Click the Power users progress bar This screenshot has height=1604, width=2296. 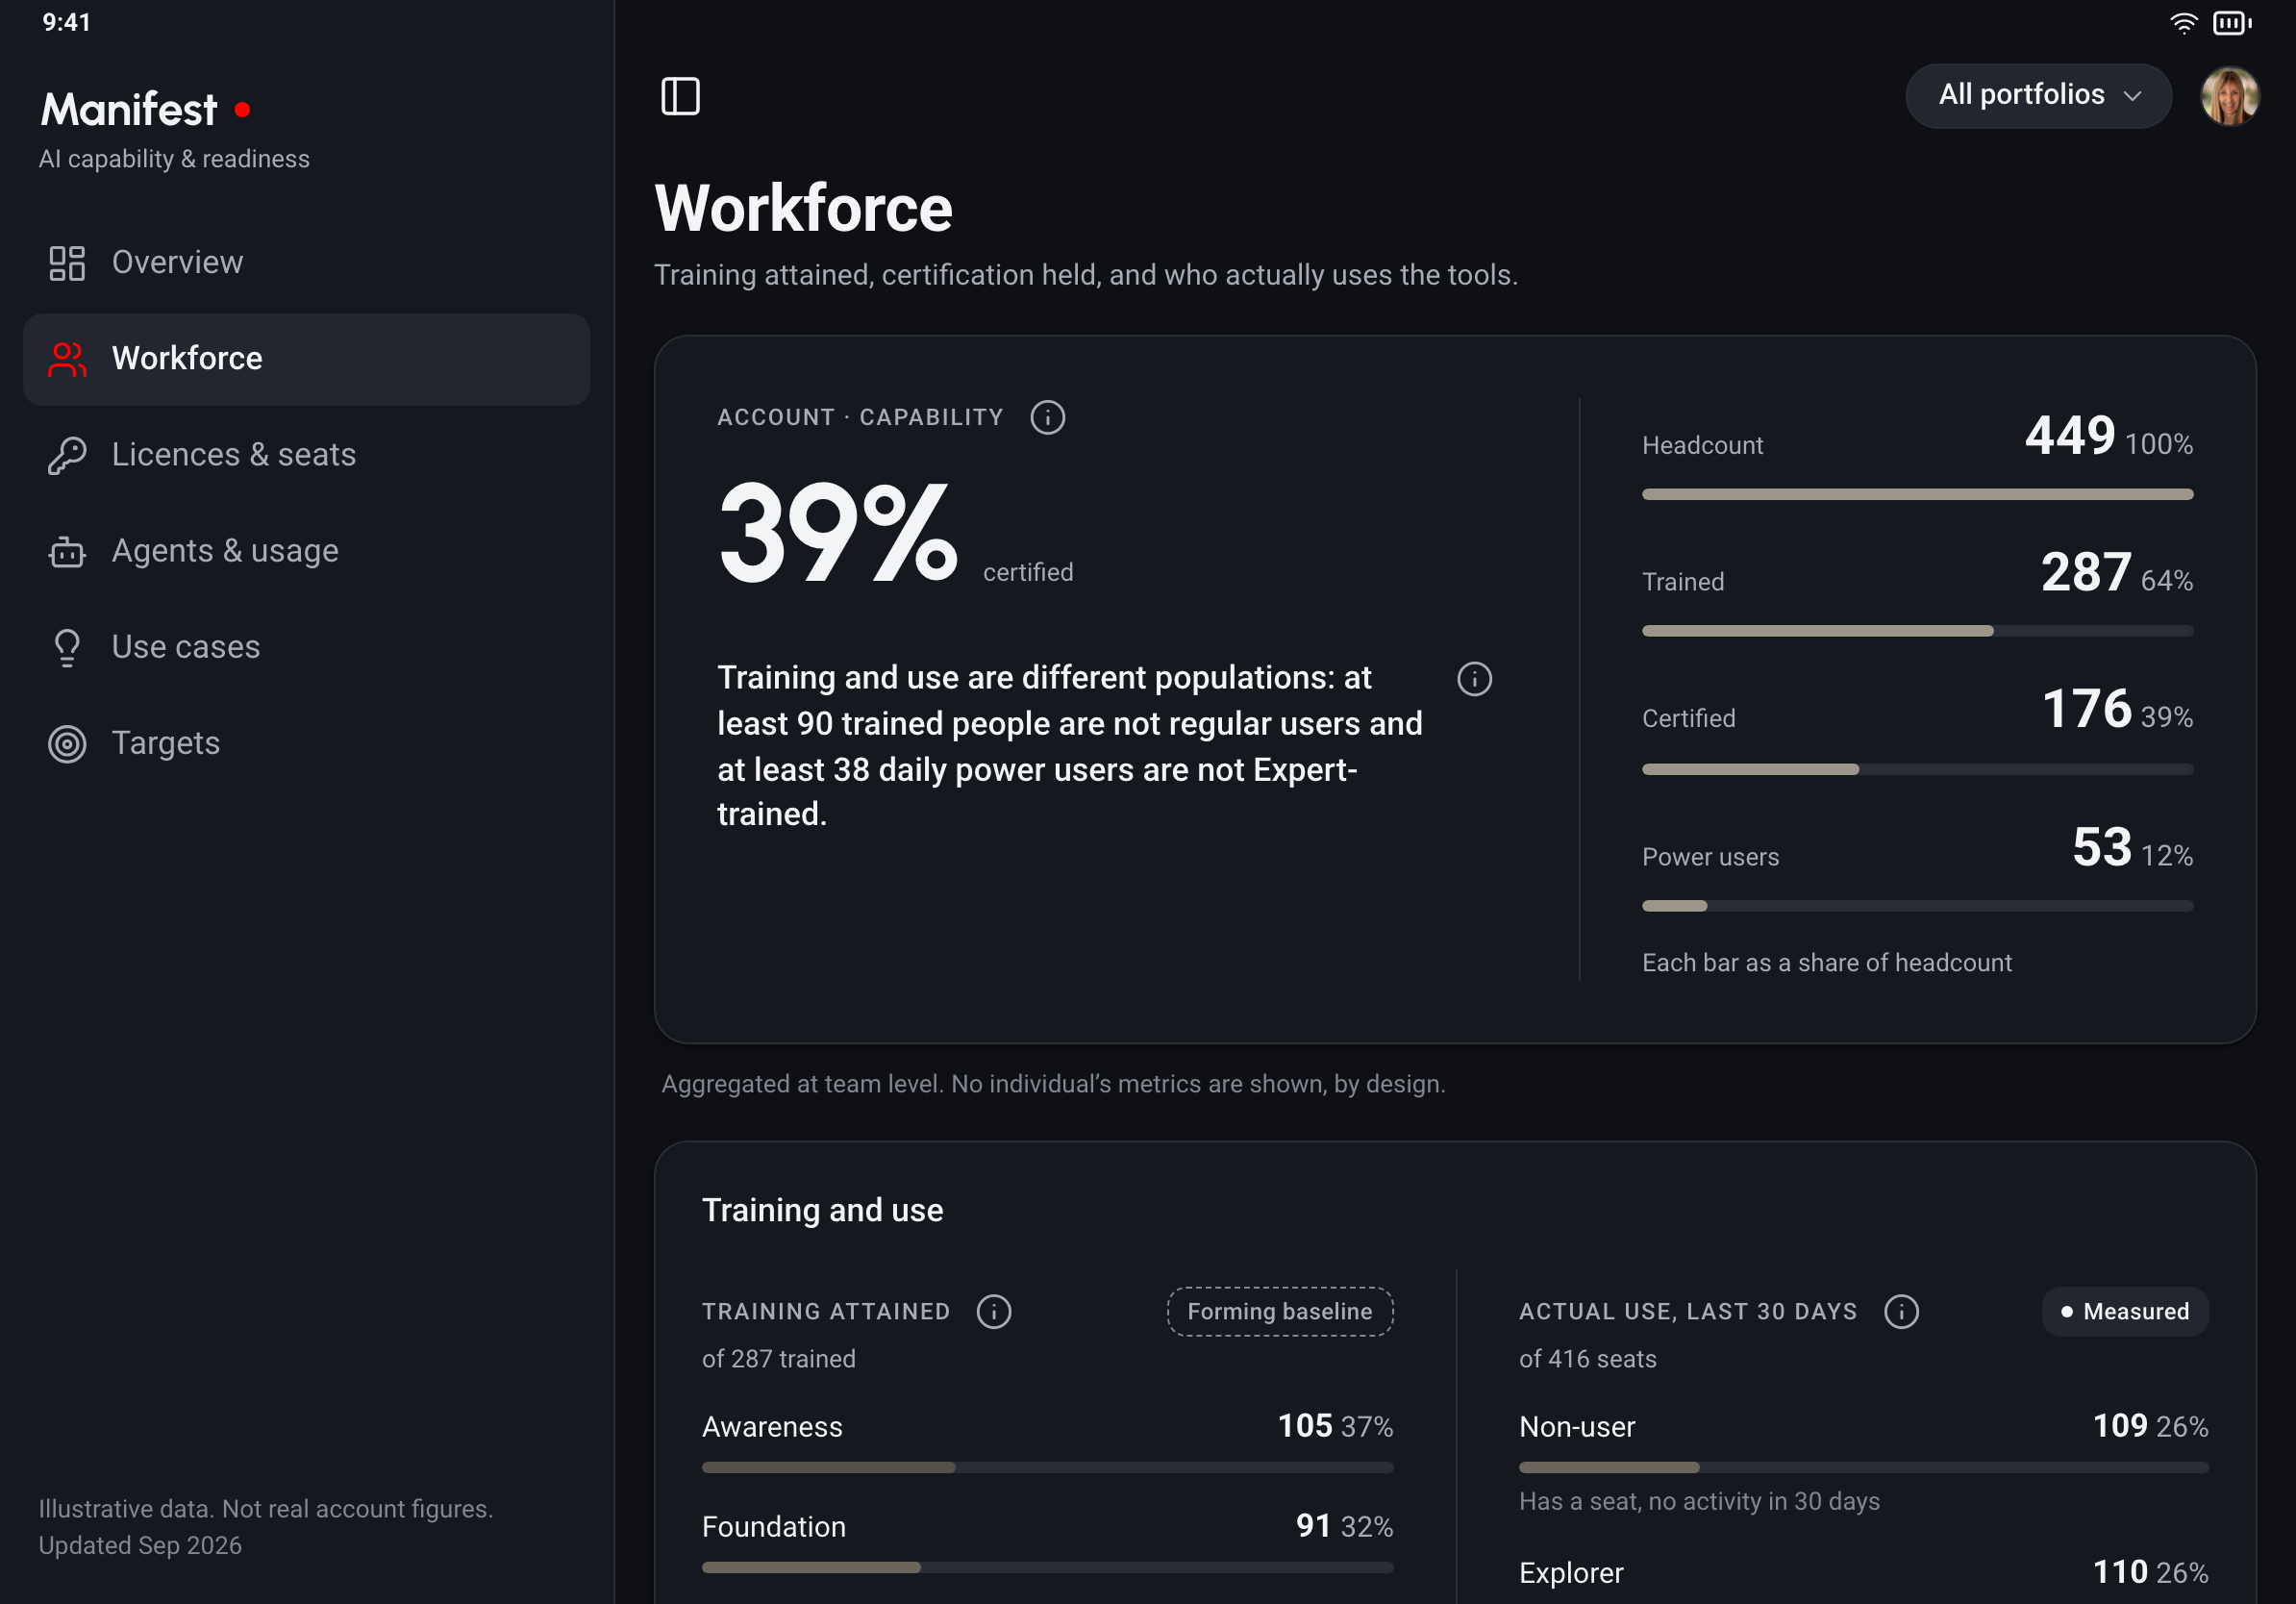(1917, 906)
